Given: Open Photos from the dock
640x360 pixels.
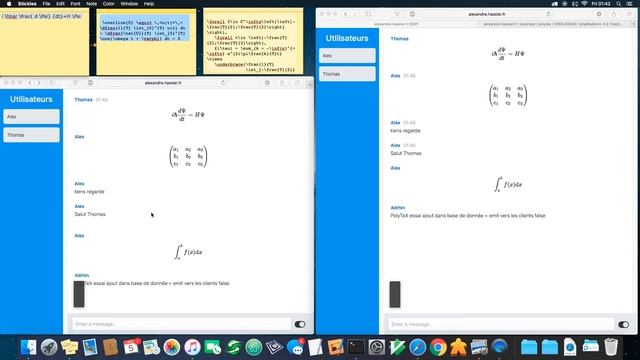Looking at the screenshot, I should (x=172, y=347).
